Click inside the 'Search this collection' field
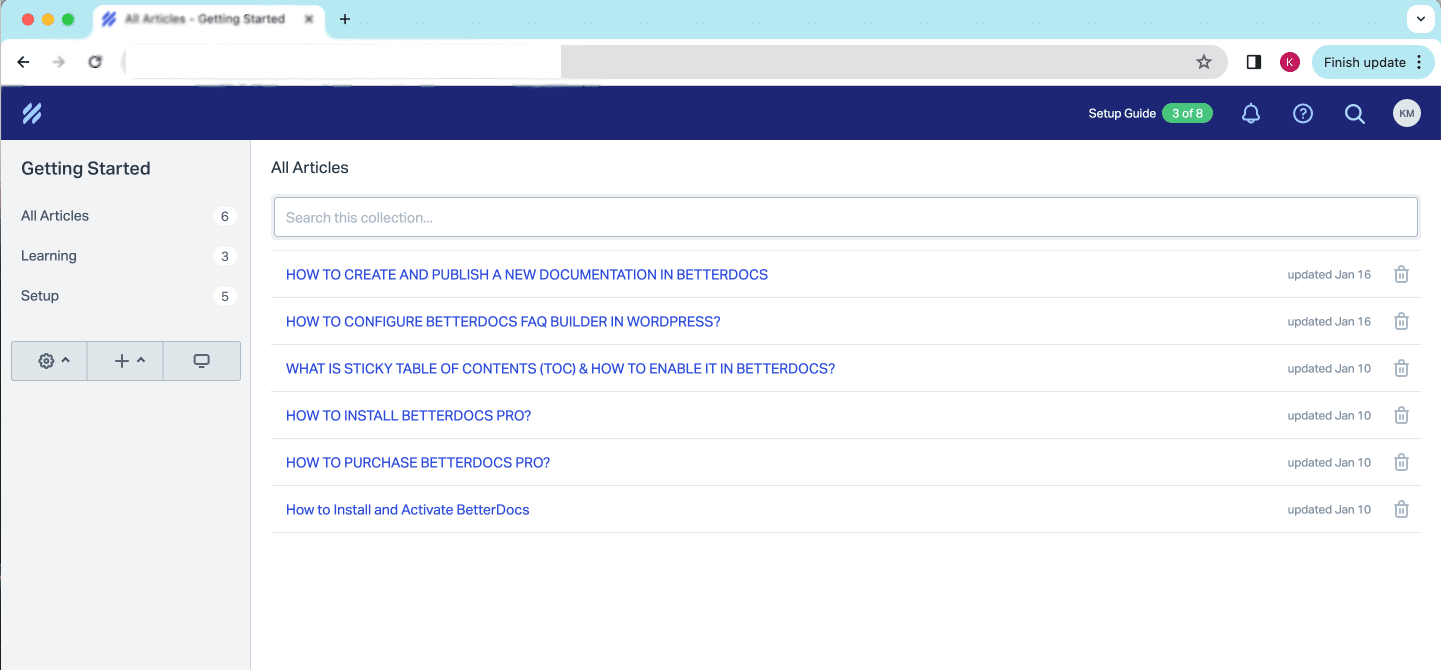The width and height of the screenshot is (1441, 670). 844,217
